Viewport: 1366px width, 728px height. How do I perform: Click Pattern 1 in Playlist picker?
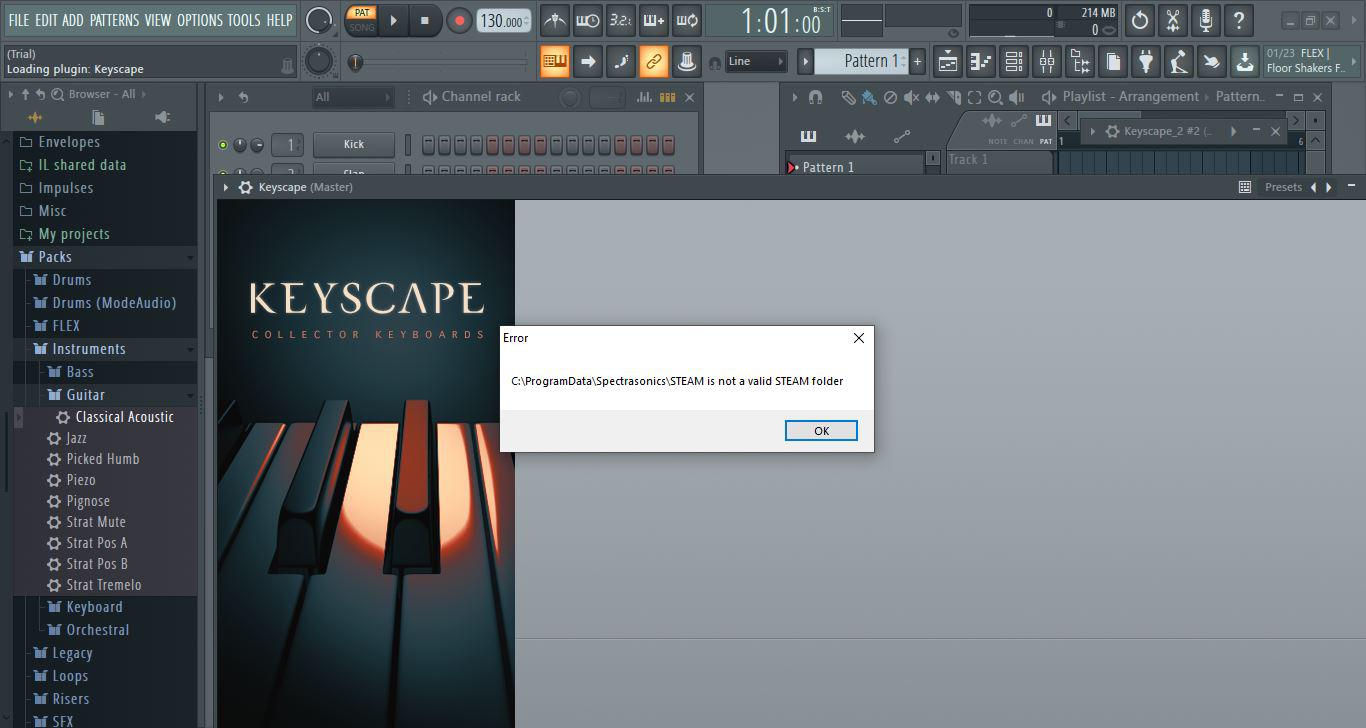tap(829, 167)
